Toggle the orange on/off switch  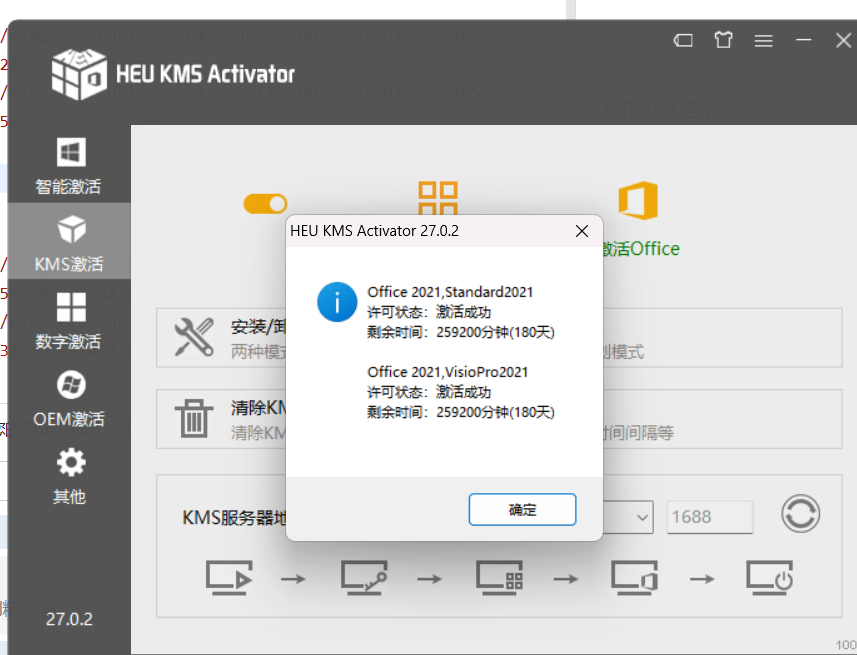point(265,204)
